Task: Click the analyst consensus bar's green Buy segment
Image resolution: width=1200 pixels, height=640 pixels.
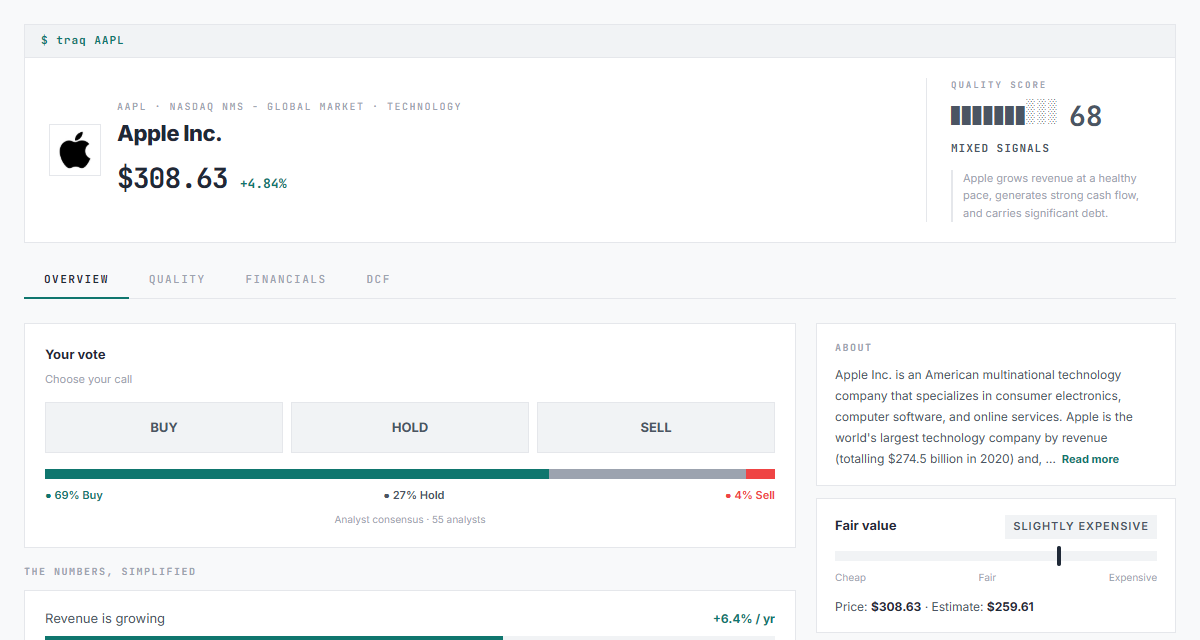Action: [297, 474]
